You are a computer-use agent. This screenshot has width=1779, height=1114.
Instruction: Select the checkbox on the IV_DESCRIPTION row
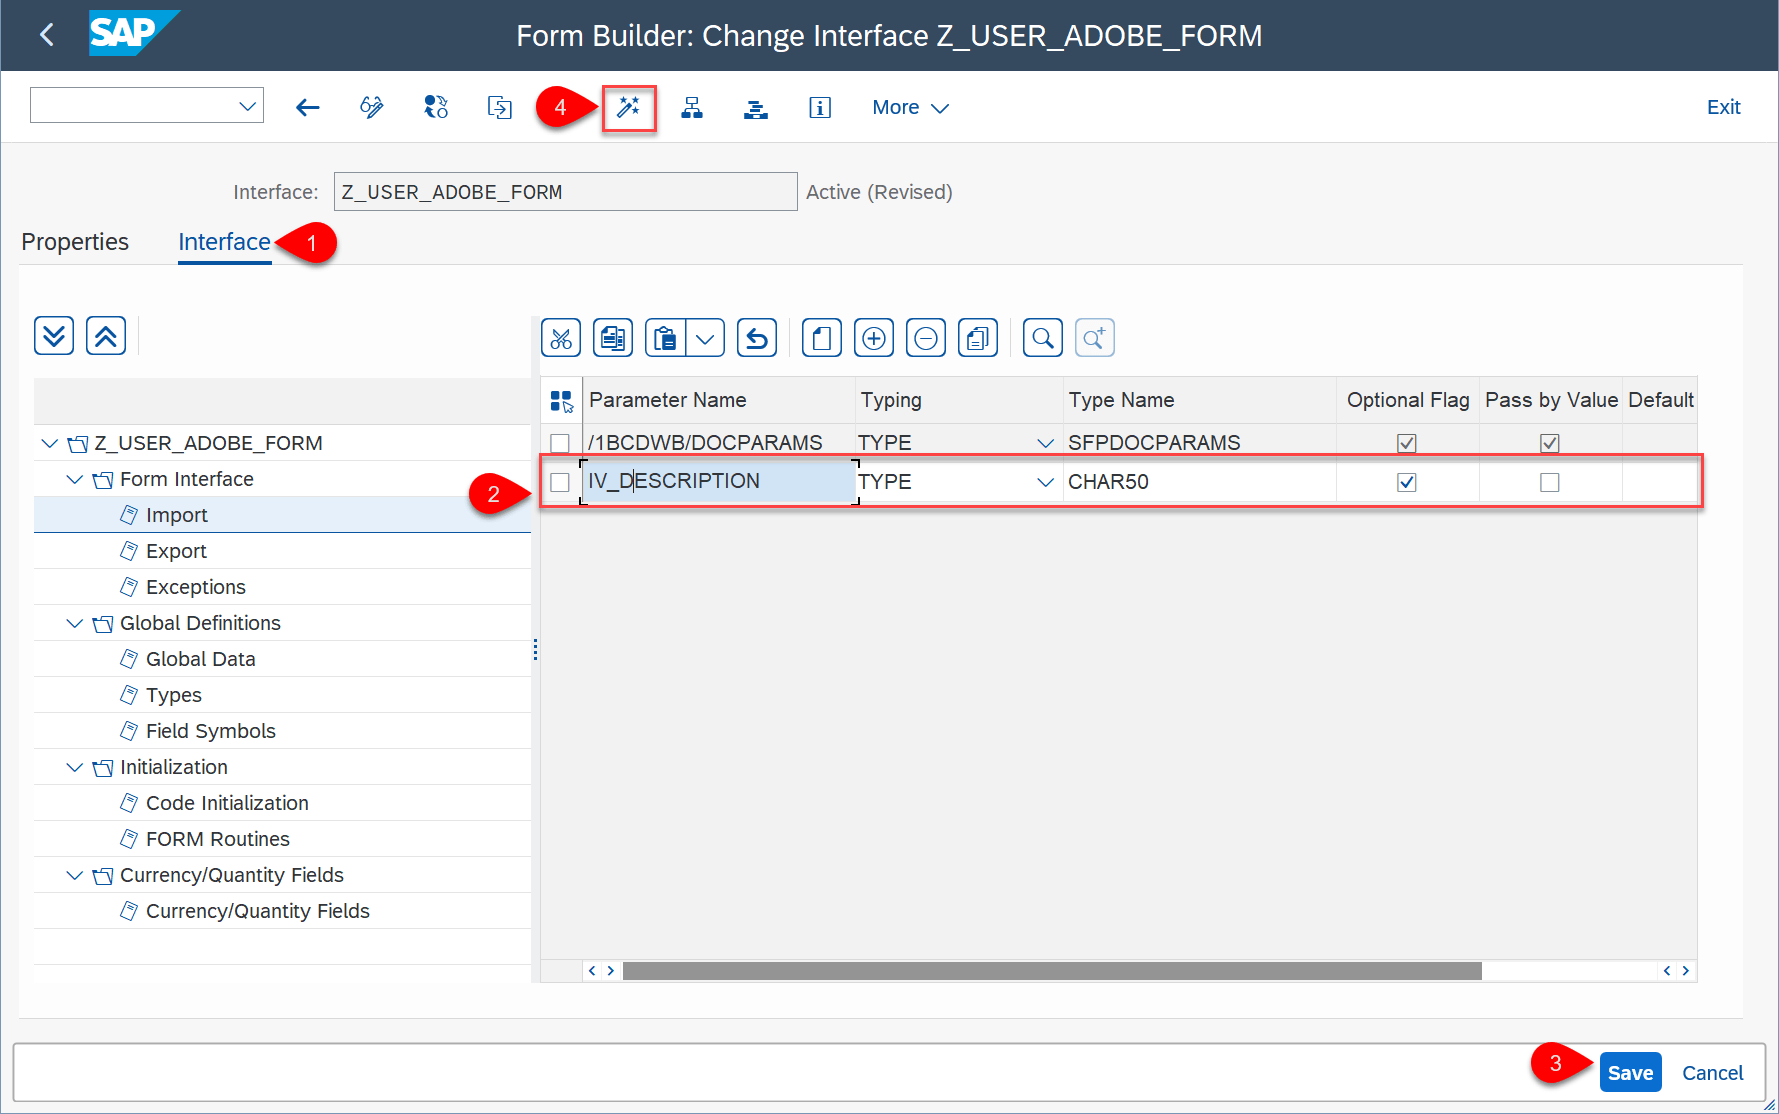tap(560, 481)
